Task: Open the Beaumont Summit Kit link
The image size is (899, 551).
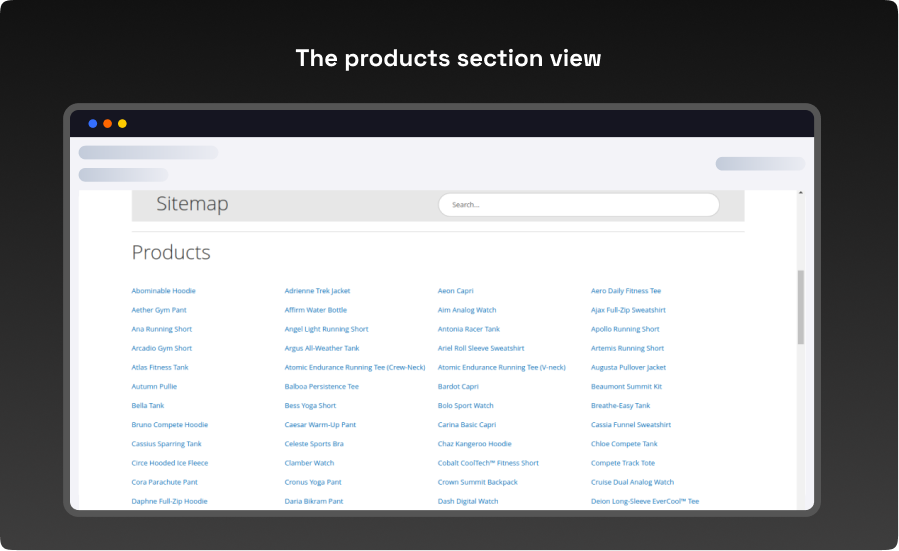Action: pos(626,386)
